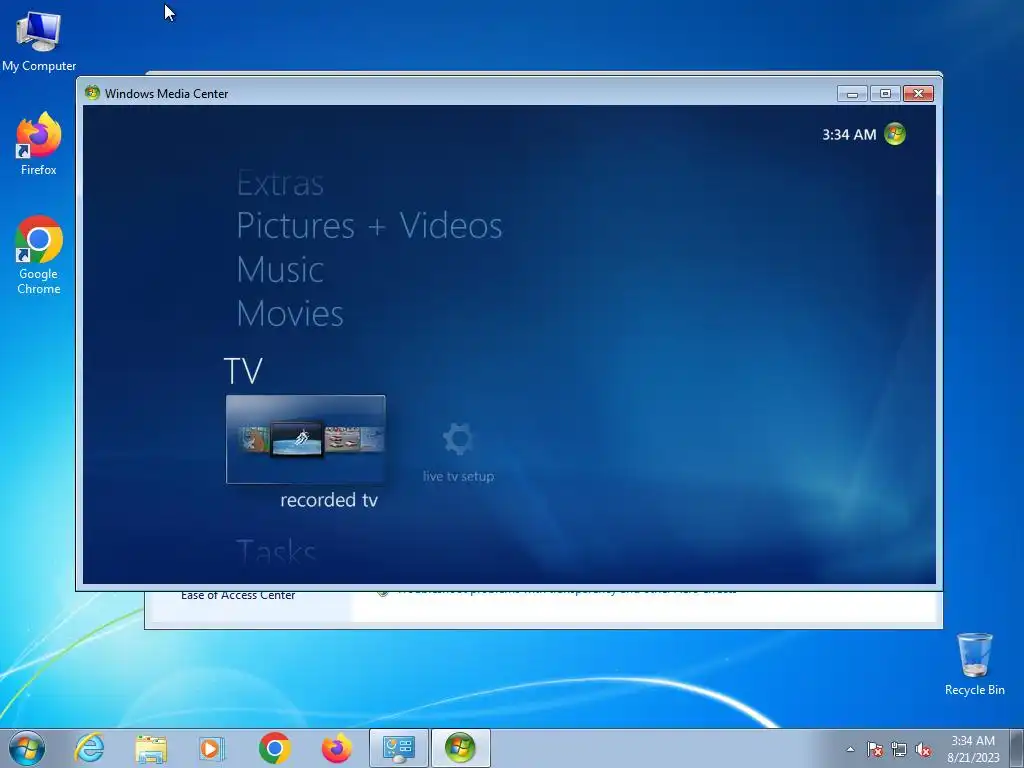Select Pictures + Videos in Media Center
Screen dimensions: 1024x768
(369, 226)
